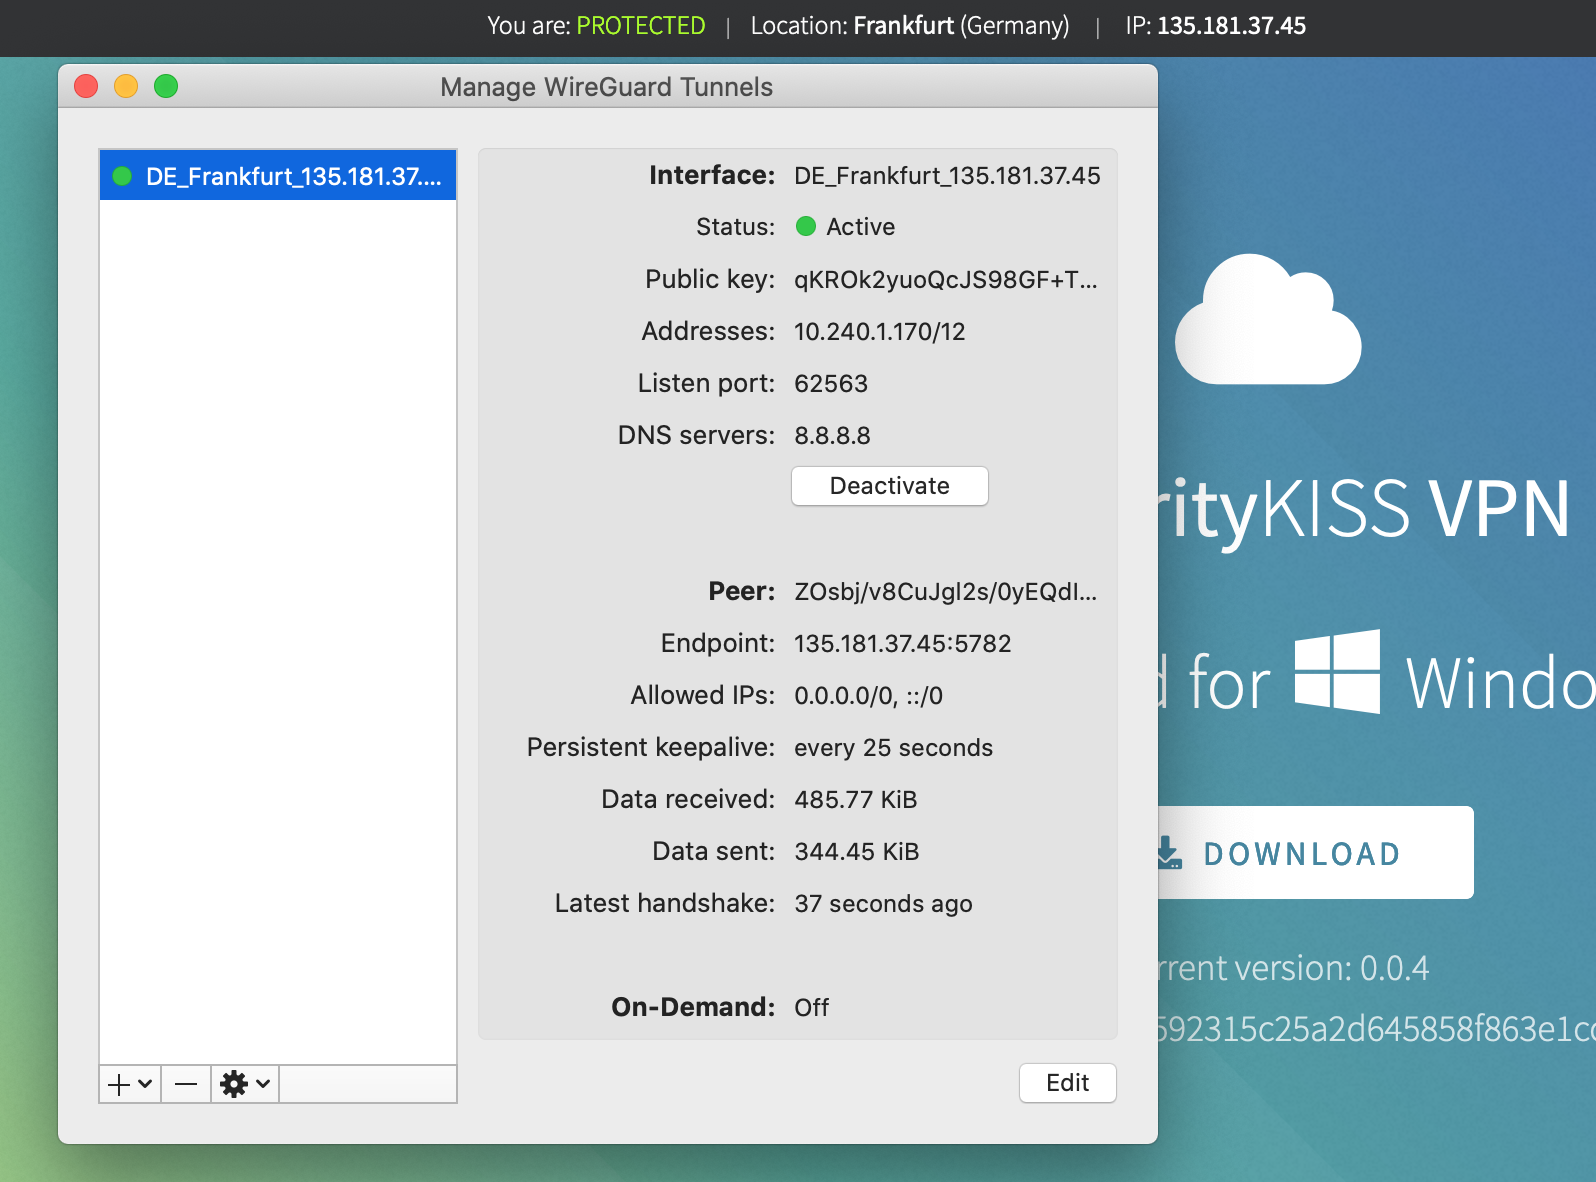Image resolution: width=1596 pixels, height=1182 pixels.
Task: Click the endpoint 135.181.37.45:5782
Action: coord(903,644)
